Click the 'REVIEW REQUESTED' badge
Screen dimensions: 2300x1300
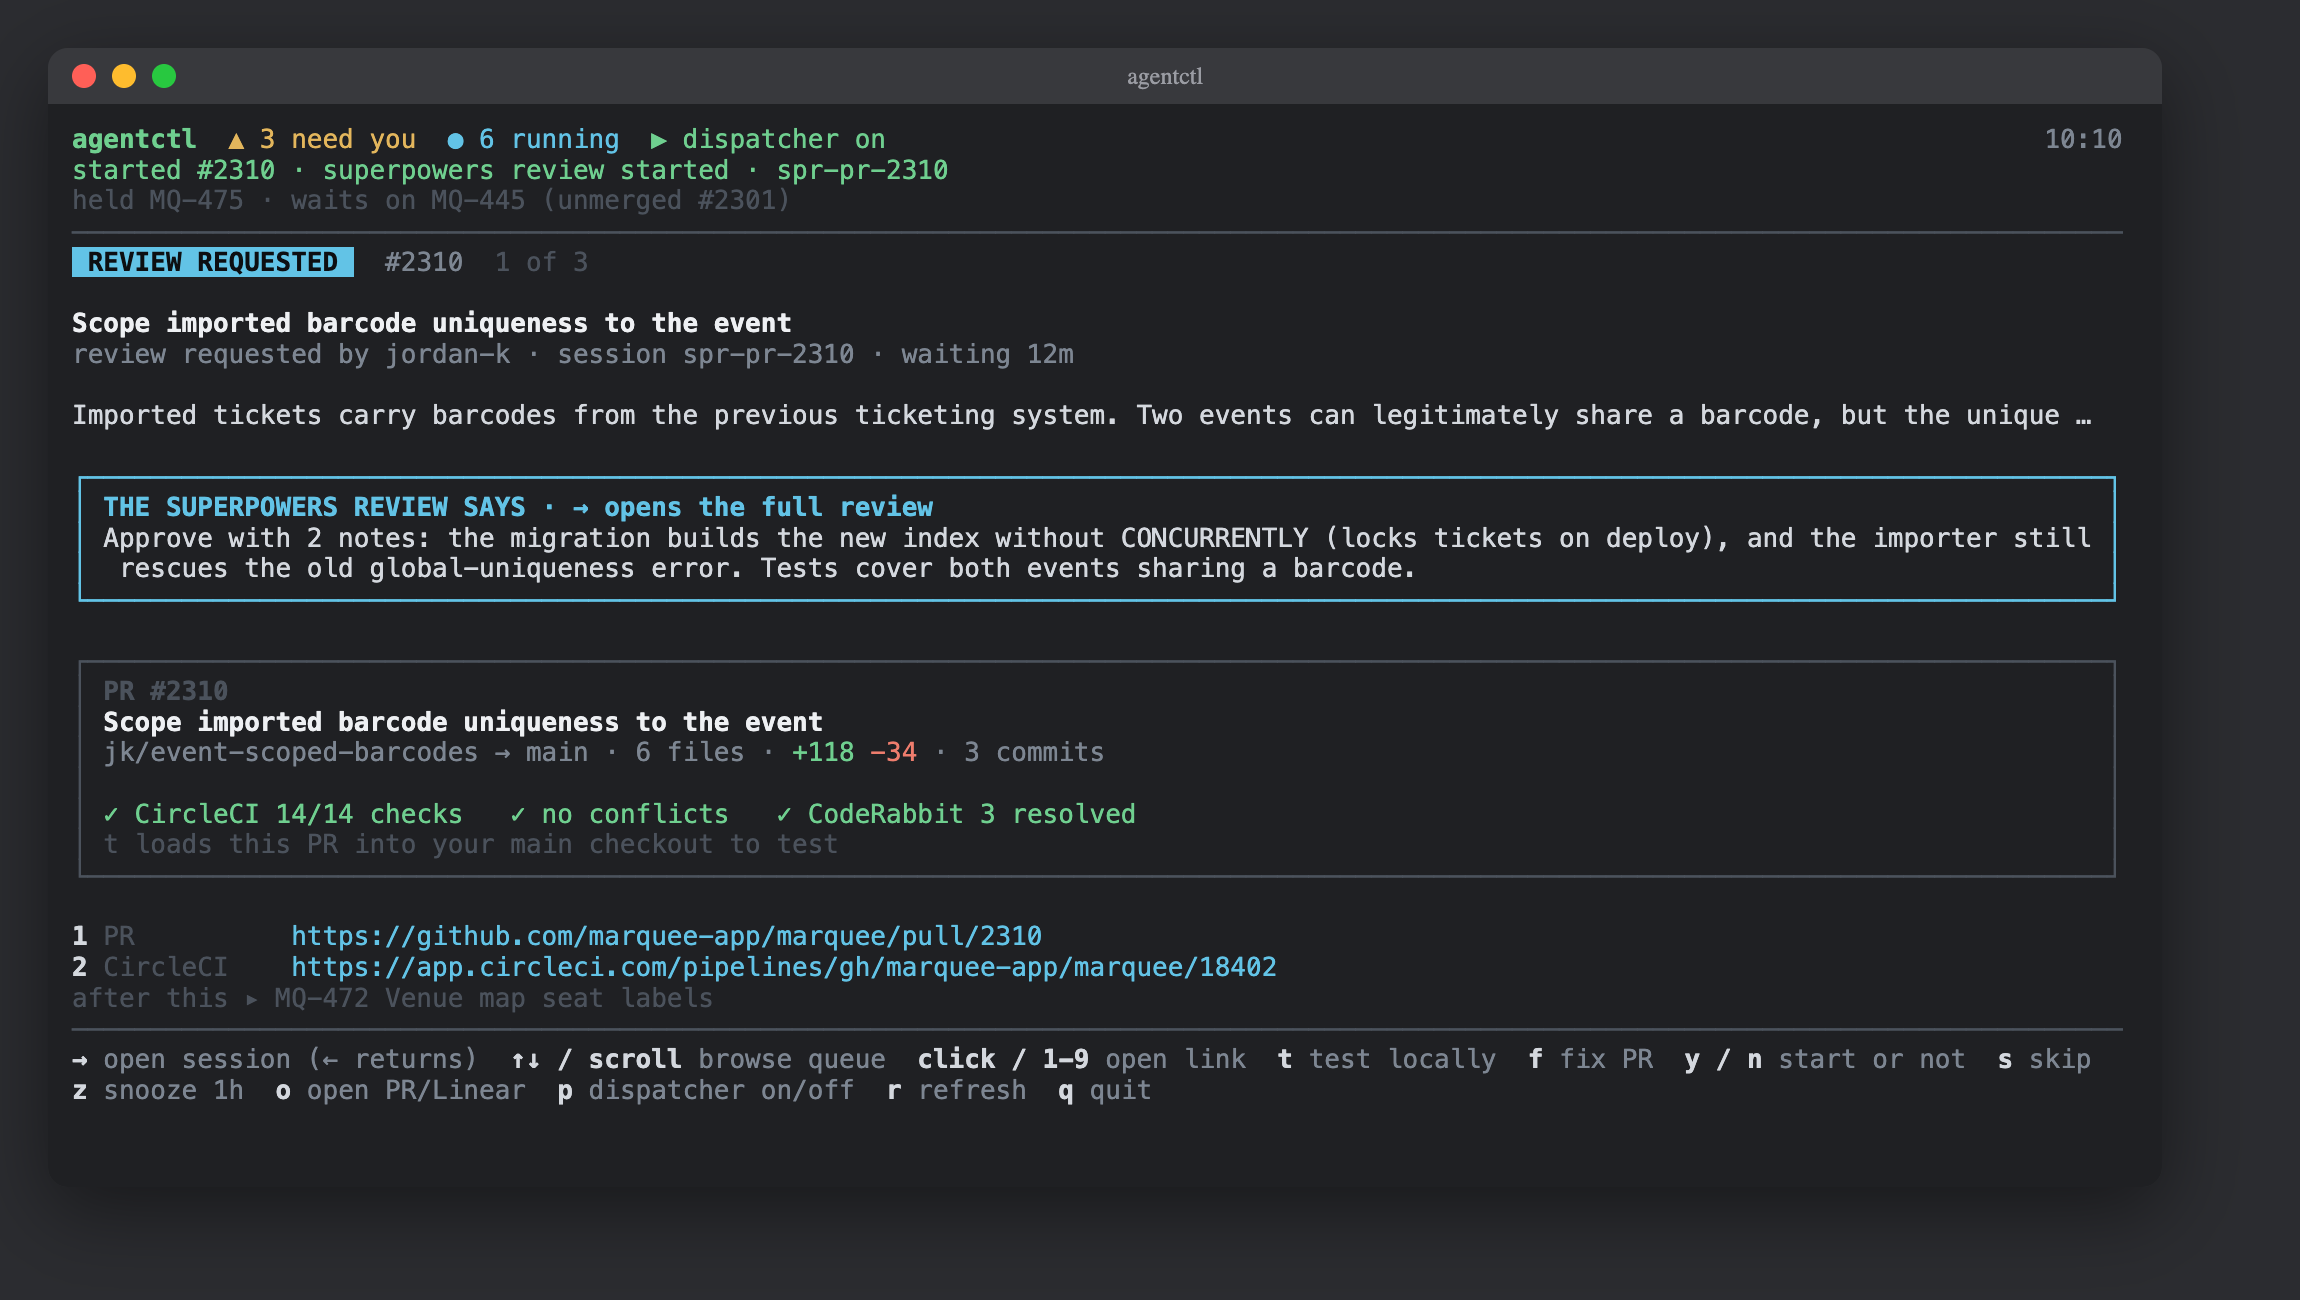pyautogui.click(x=213, y=262)
